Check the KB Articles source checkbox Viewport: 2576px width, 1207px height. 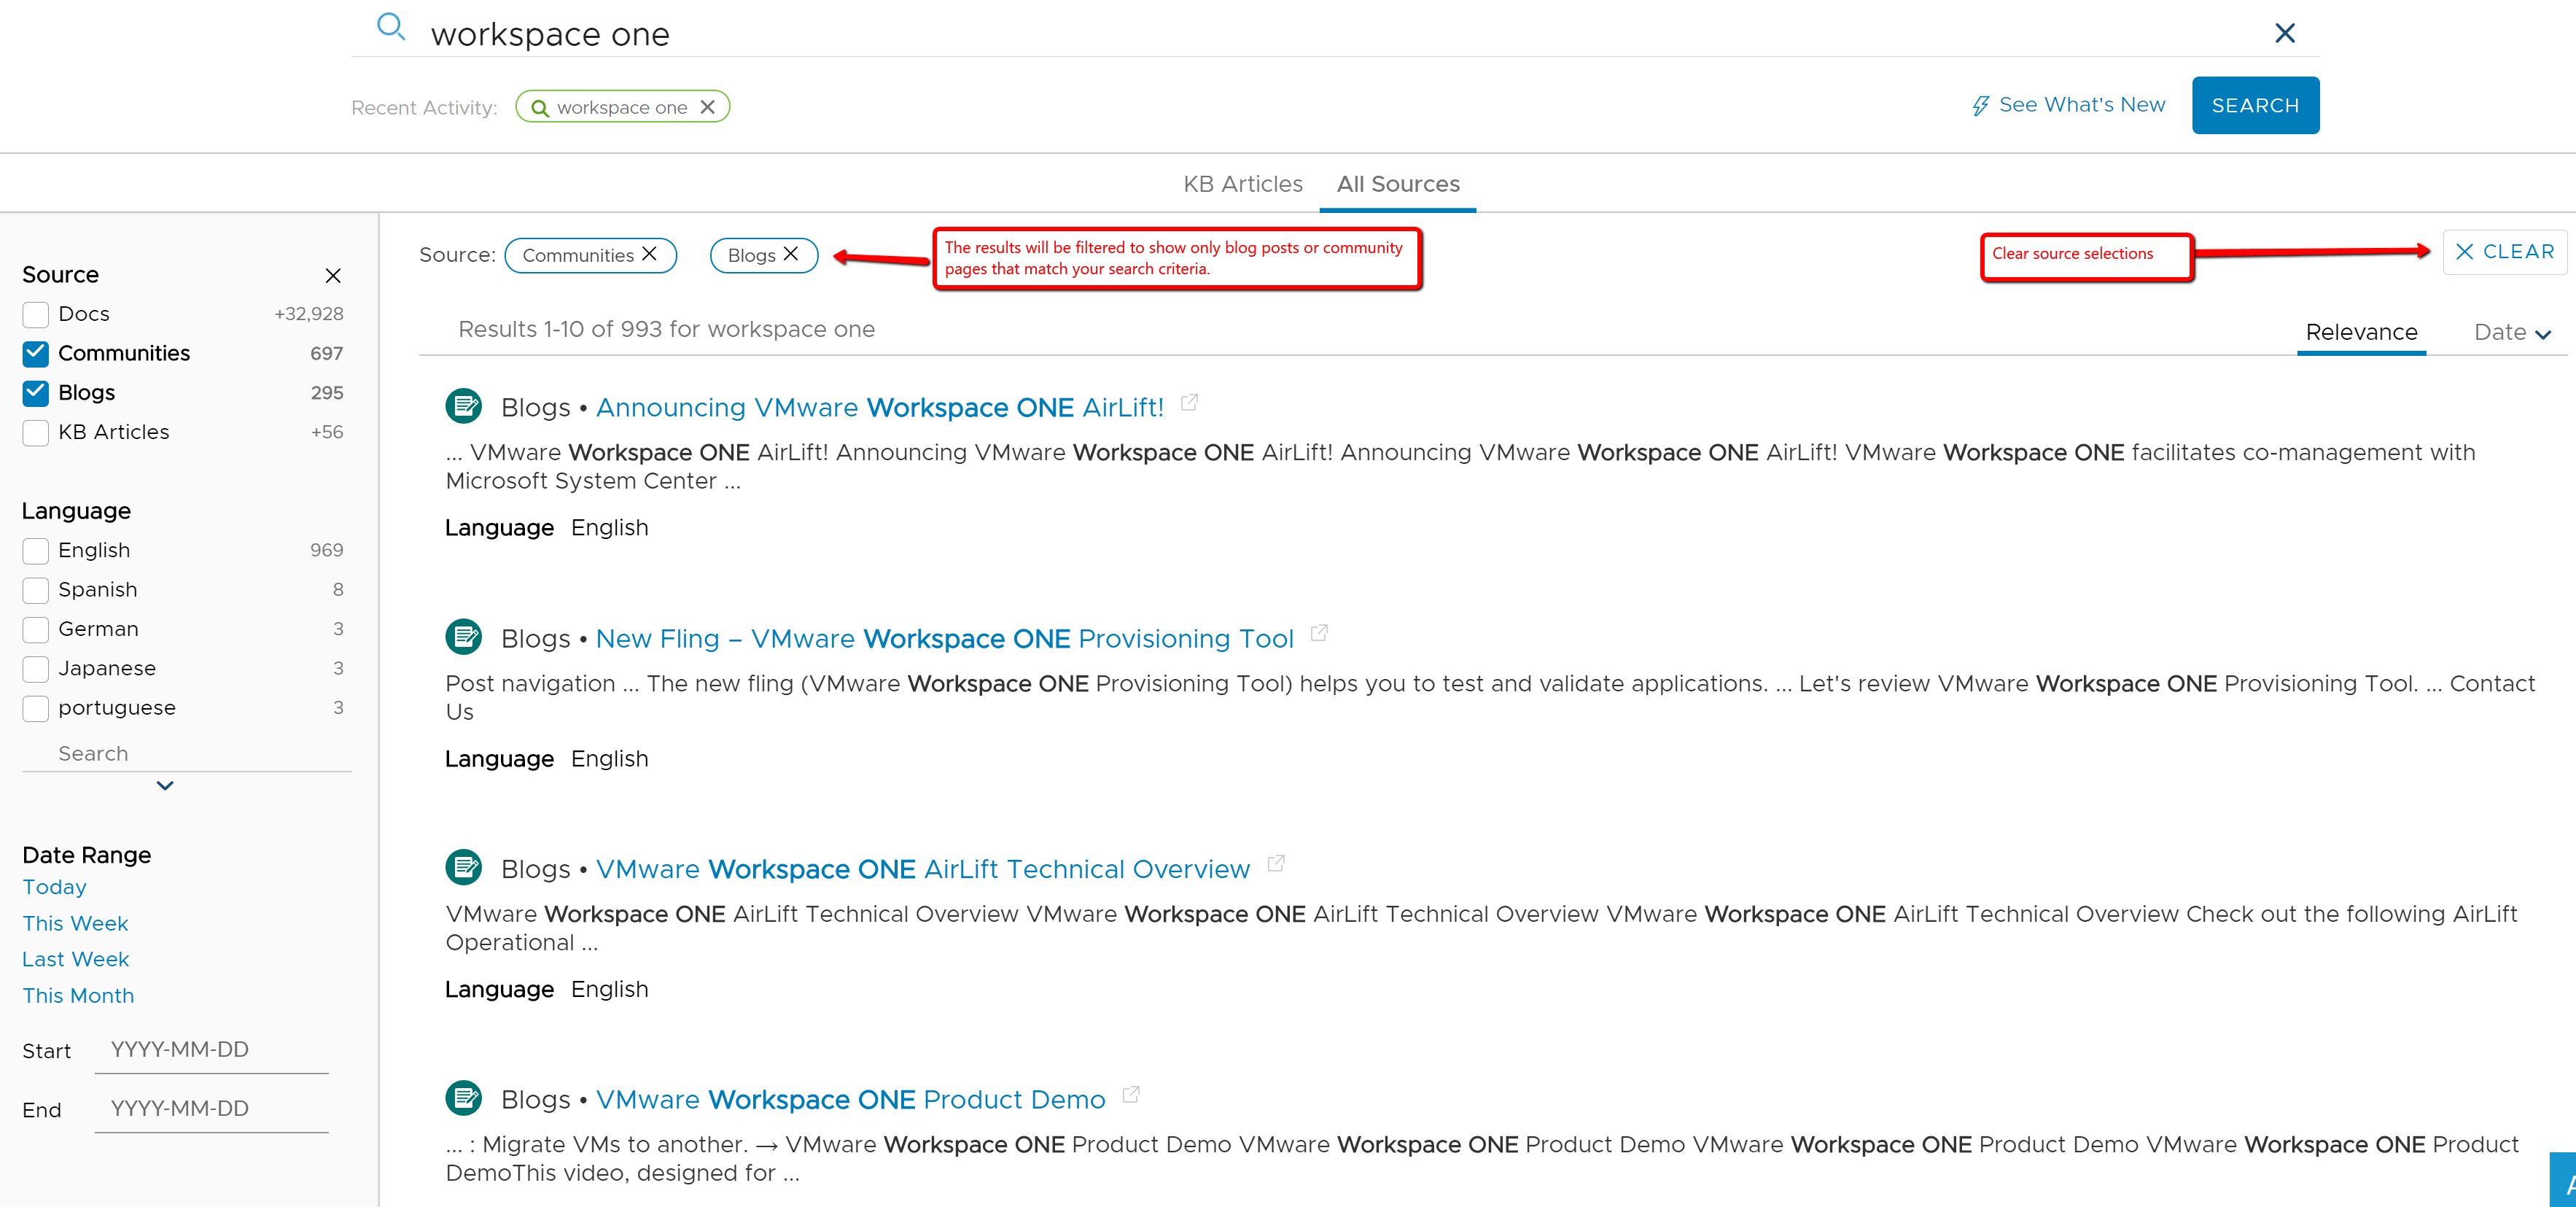pos(36,433)
